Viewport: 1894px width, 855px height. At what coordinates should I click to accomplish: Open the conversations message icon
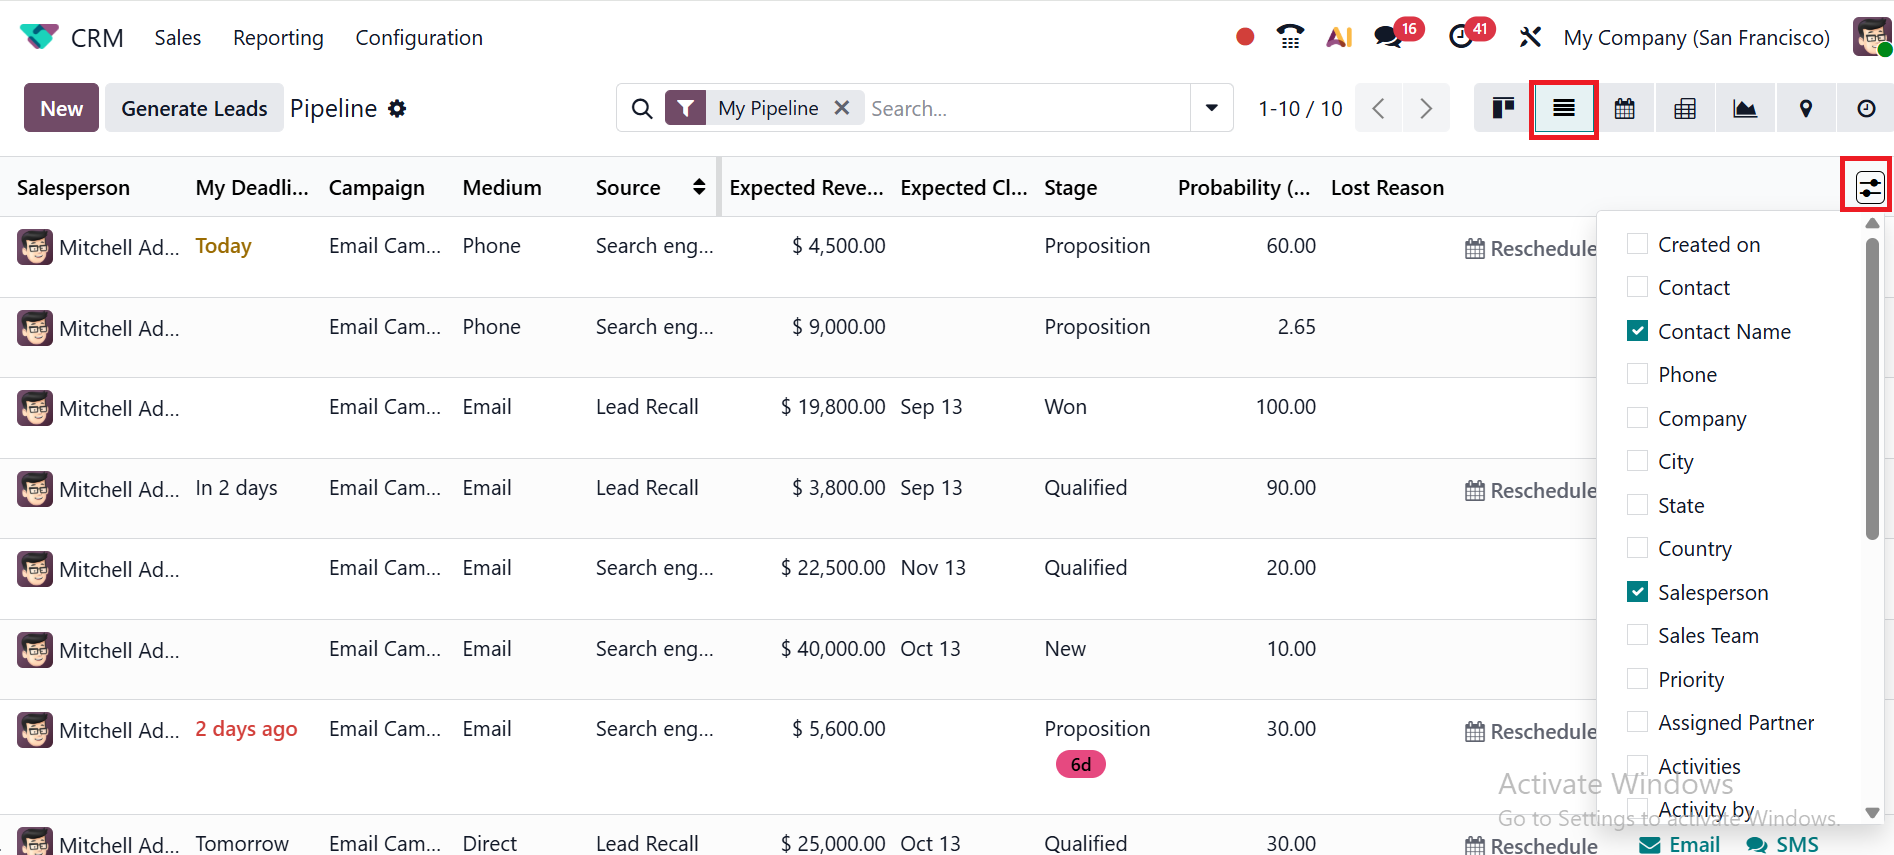[x=1387, y=37]
